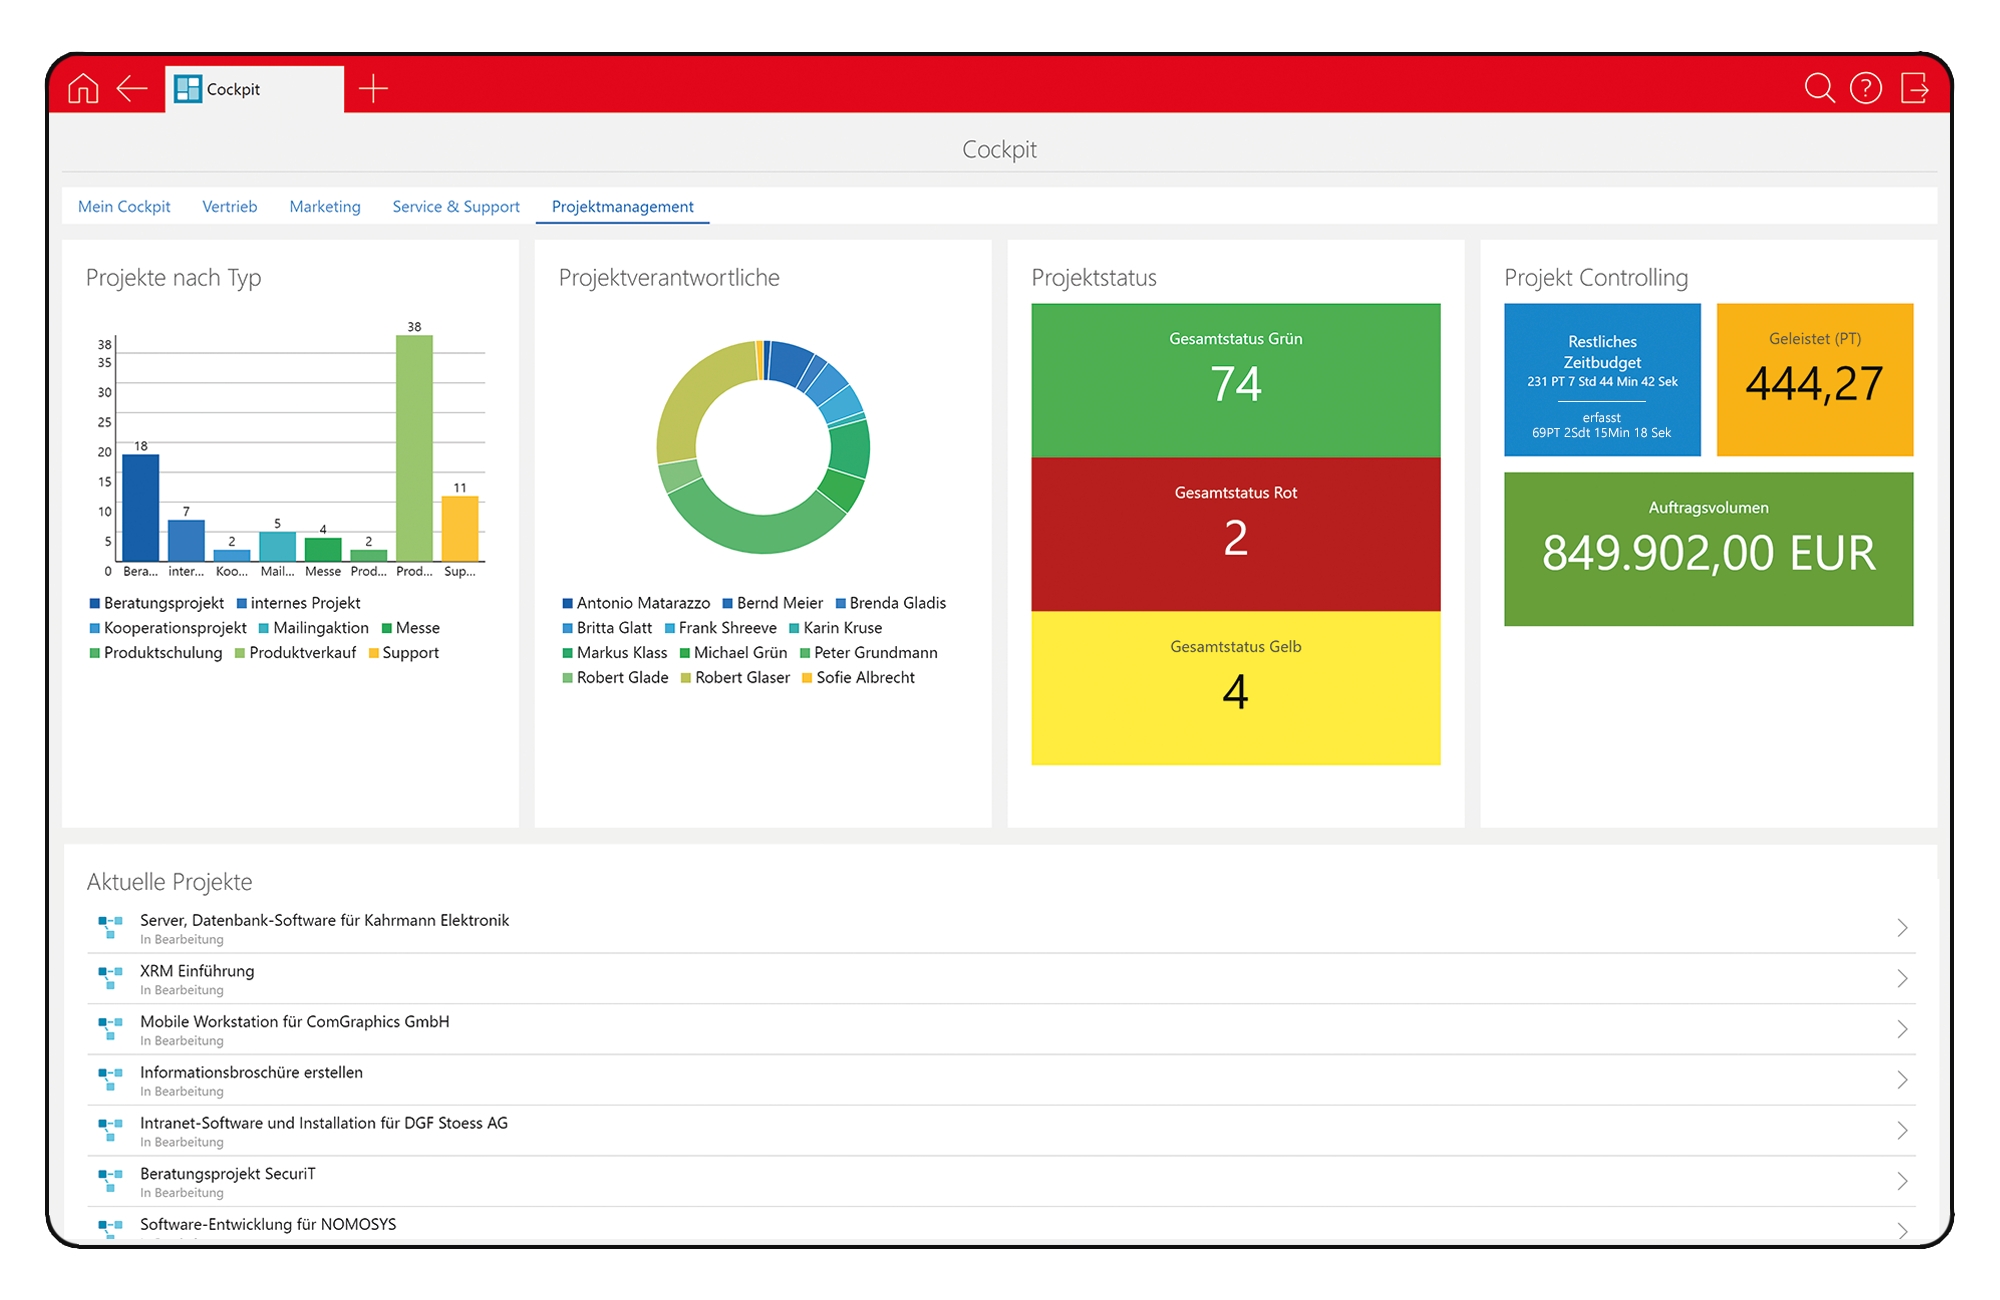This screenshot has height=1300, width=2000.
Task: Click project icon beside XRM Einführung
Action: click(110, 977)
